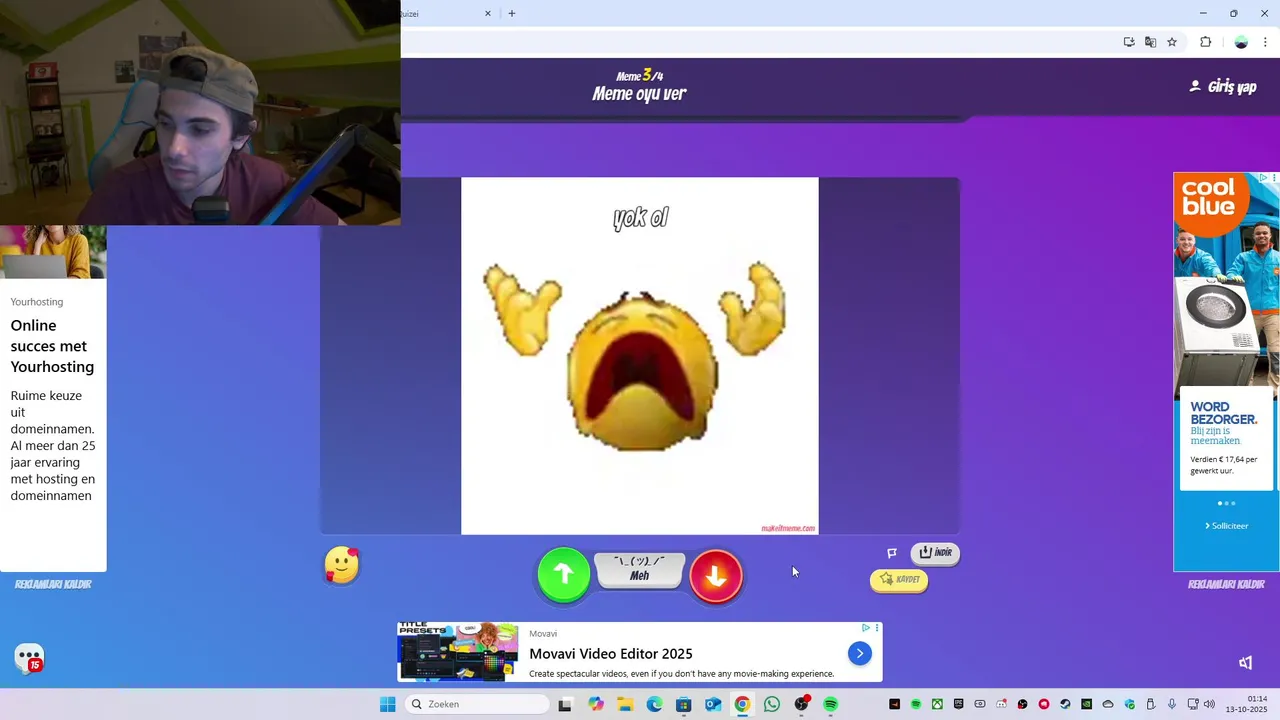Open Microsoft Store from taskbar

[x=684, y=704]
